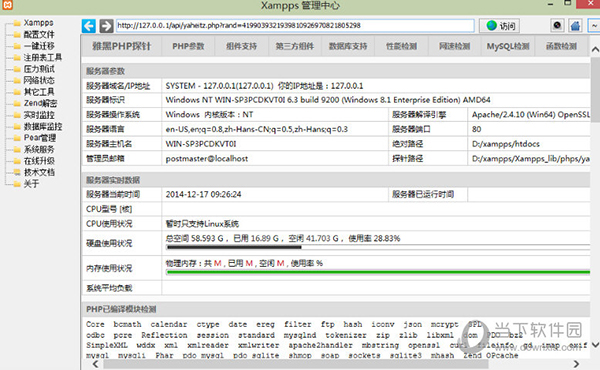Open 网络状态 tree entry
600x370 pixels.
pyautogui.click(x=39, y=80)
